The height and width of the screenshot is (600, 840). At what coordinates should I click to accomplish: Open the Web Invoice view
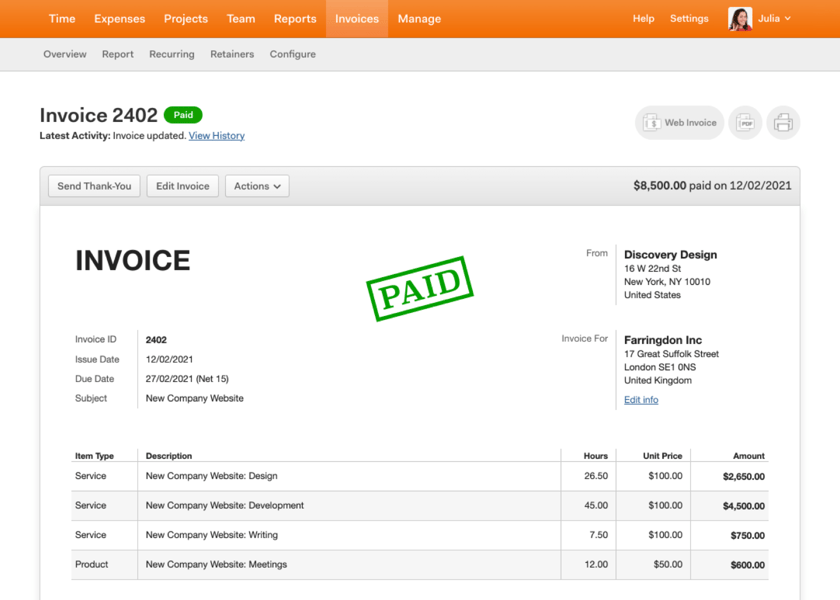(x=679, y=123)
